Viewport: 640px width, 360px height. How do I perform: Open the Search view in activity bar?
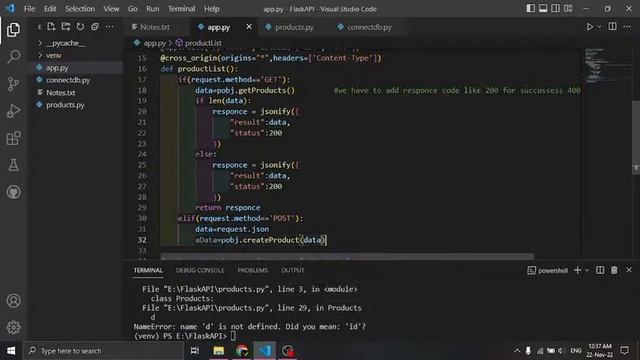point(13,57)
